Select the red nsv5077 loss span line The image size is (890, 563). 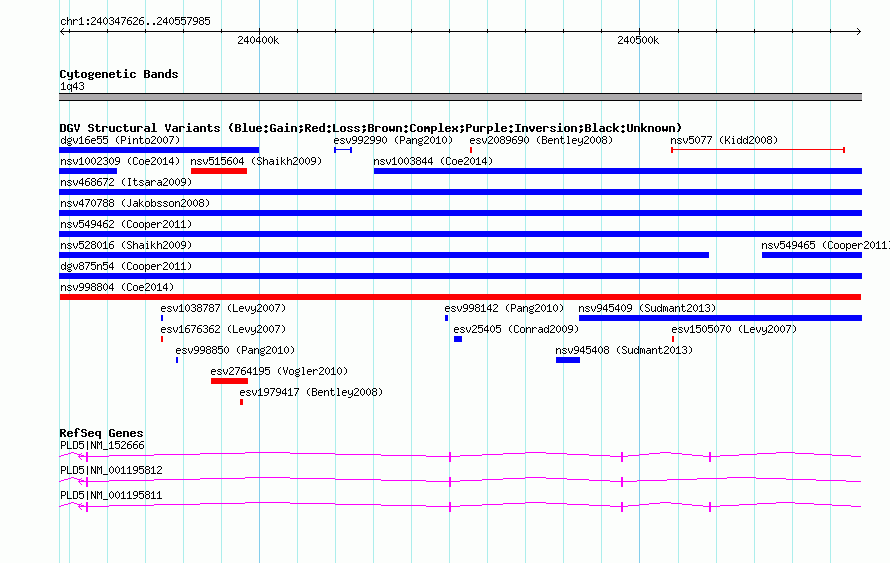(758, 150)
